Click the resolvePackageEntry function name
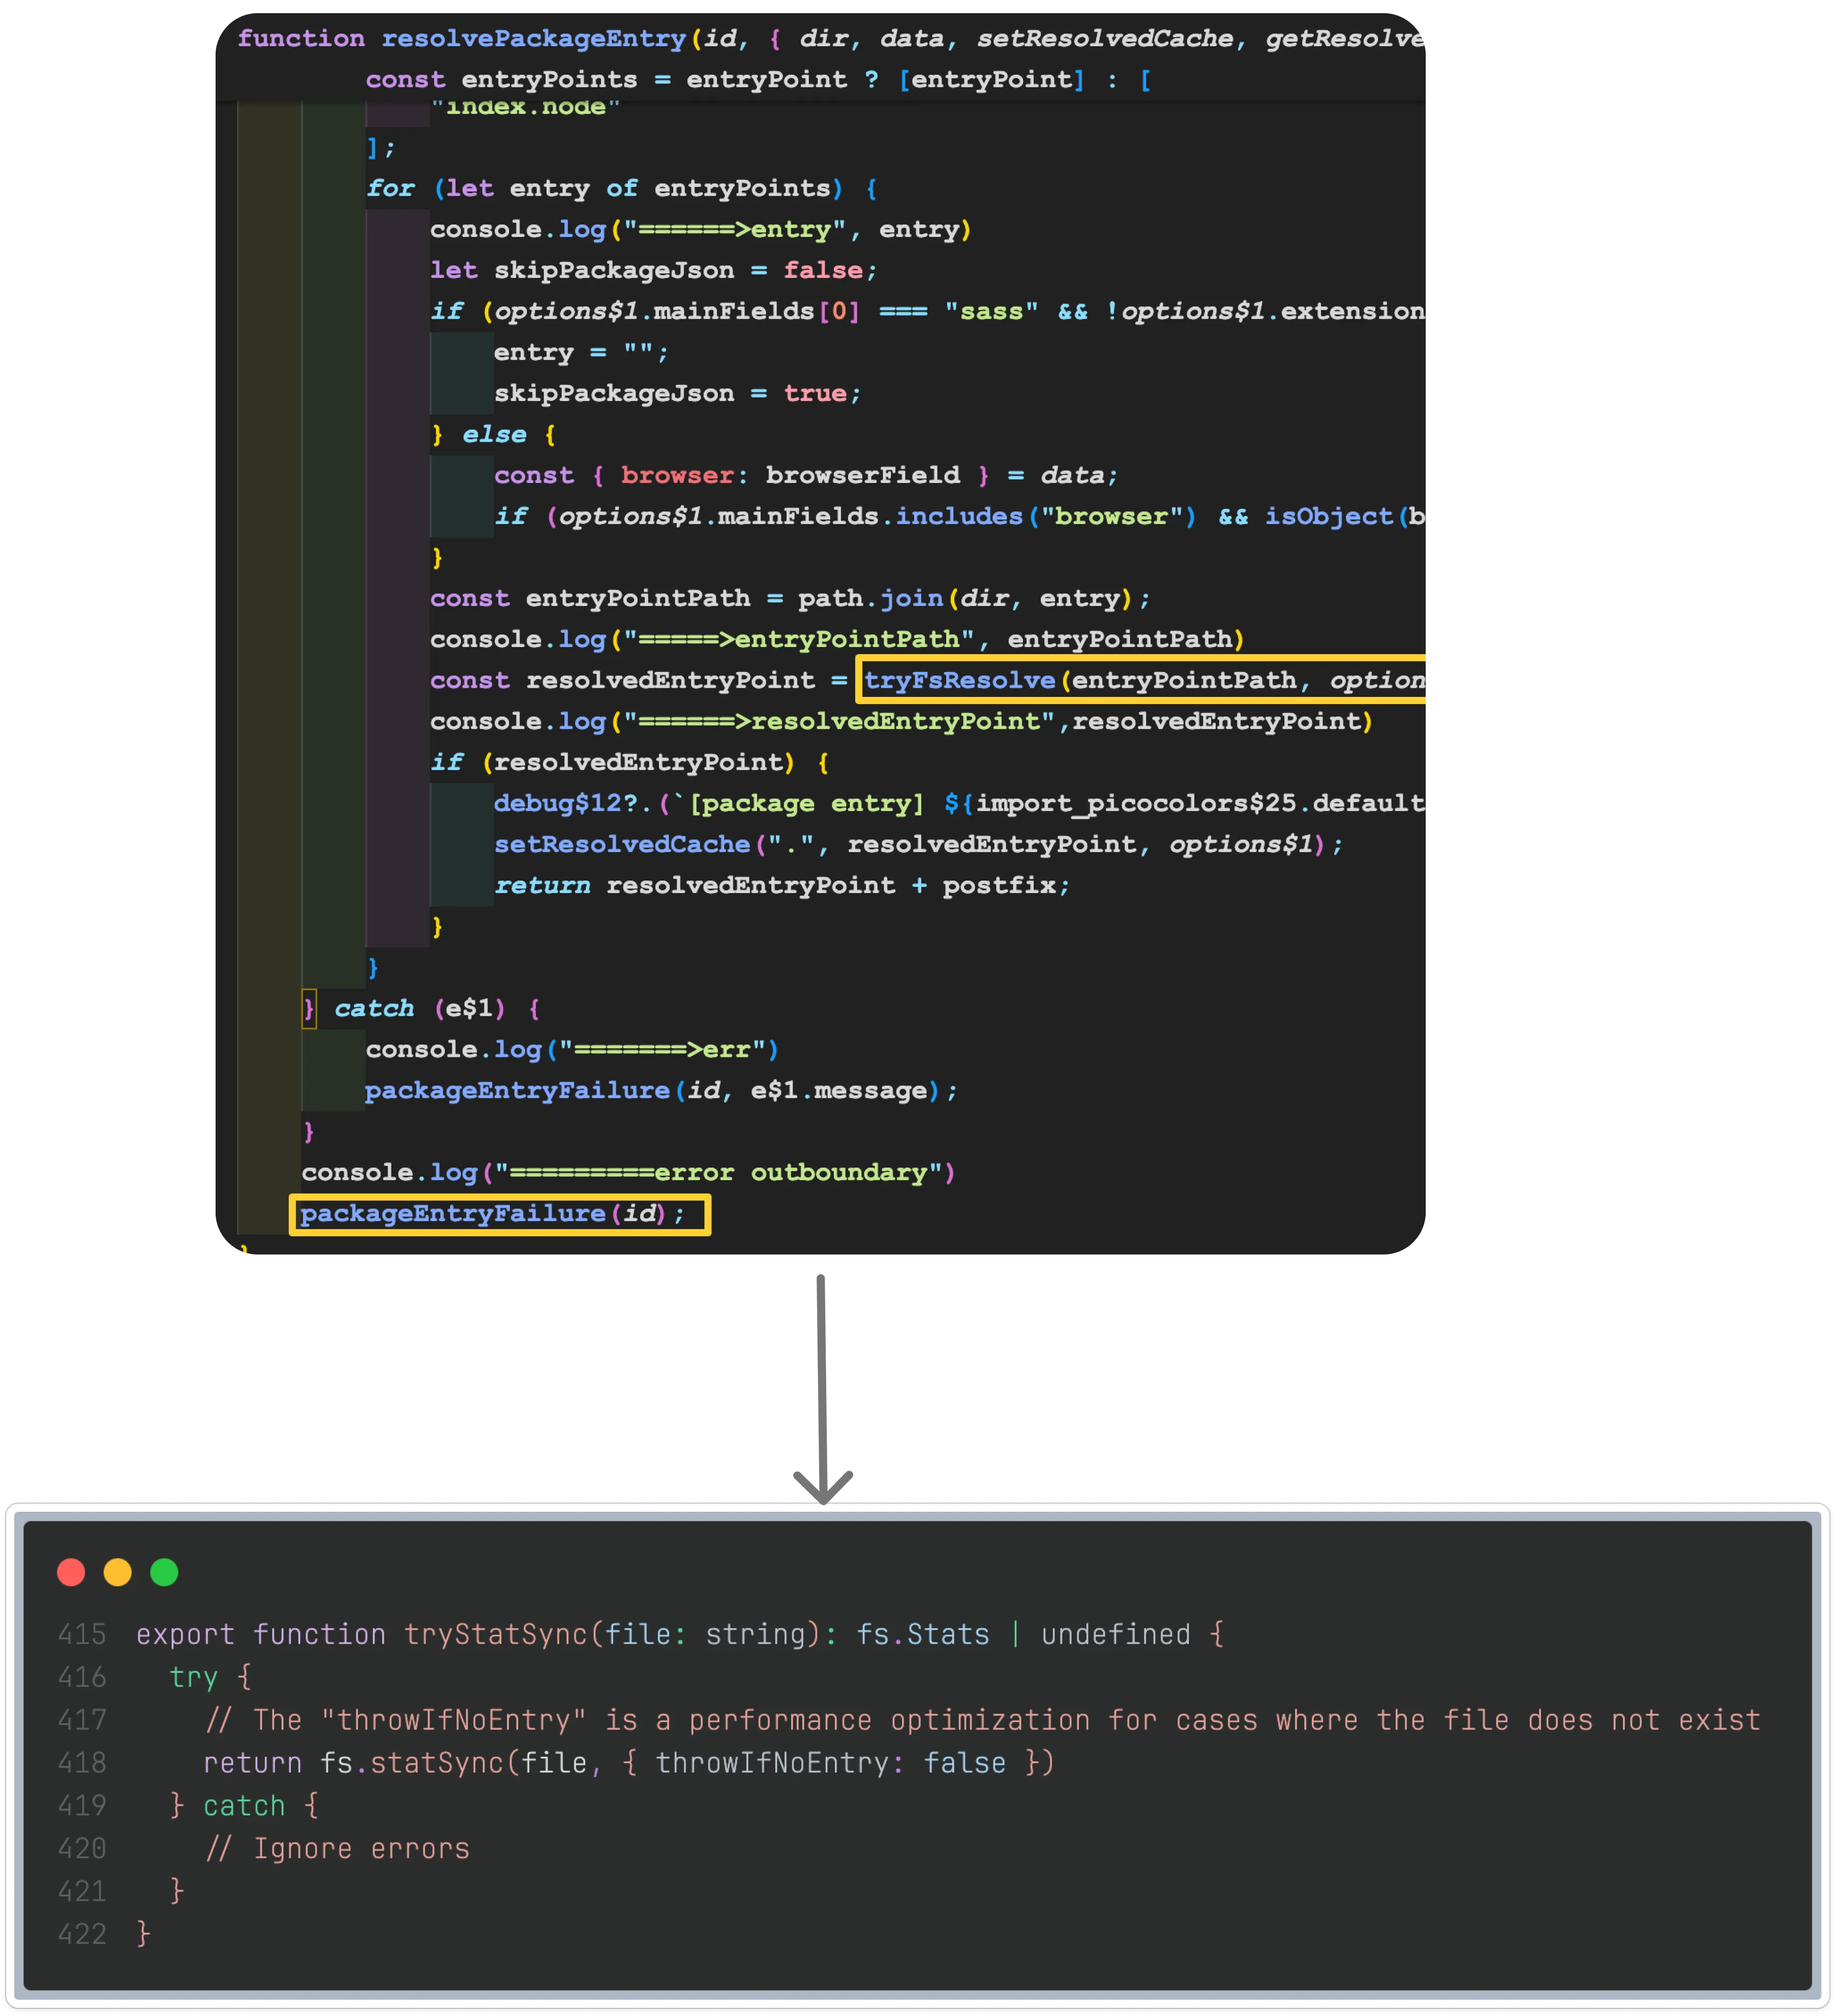The image size is (1836, 2016). click(x=534, y=39)
